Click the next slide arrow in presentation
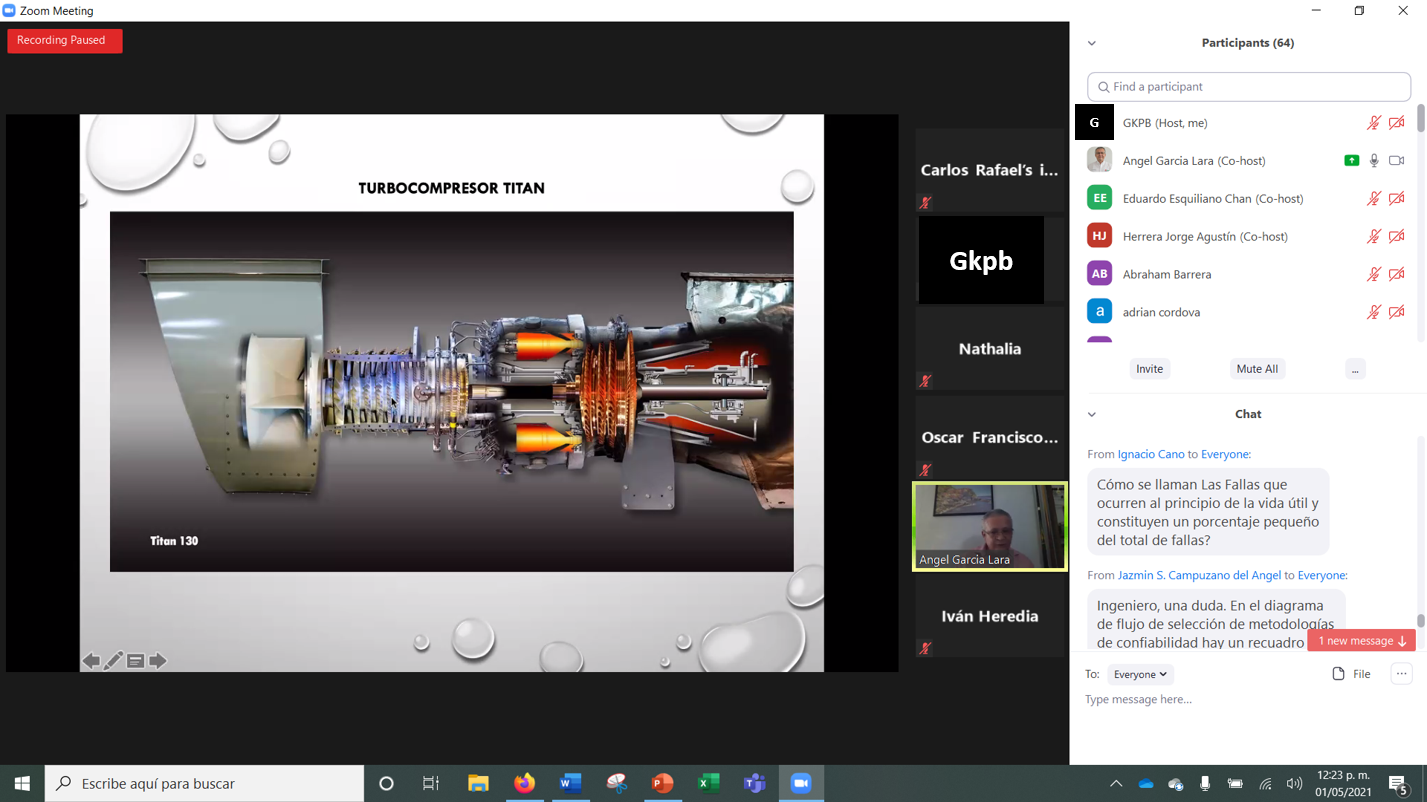This screenshot has width=1427, height=802. (x=157, y=661)
